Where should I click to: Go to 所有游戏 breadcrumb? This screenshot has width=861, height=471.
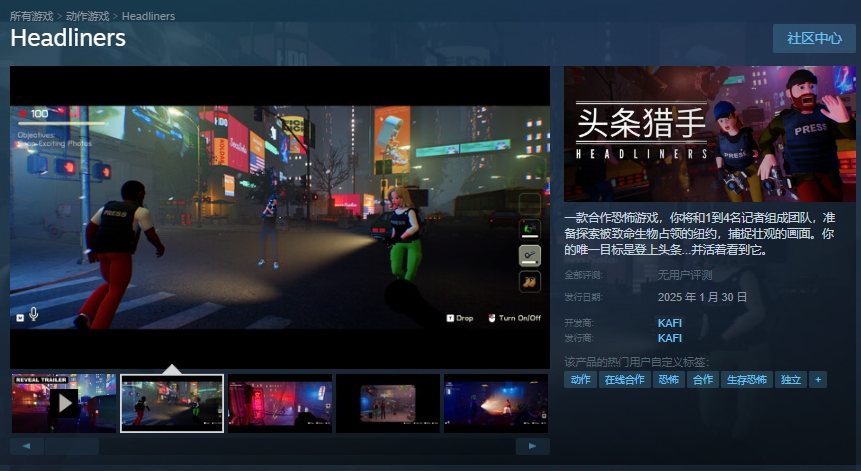[33, 17]
